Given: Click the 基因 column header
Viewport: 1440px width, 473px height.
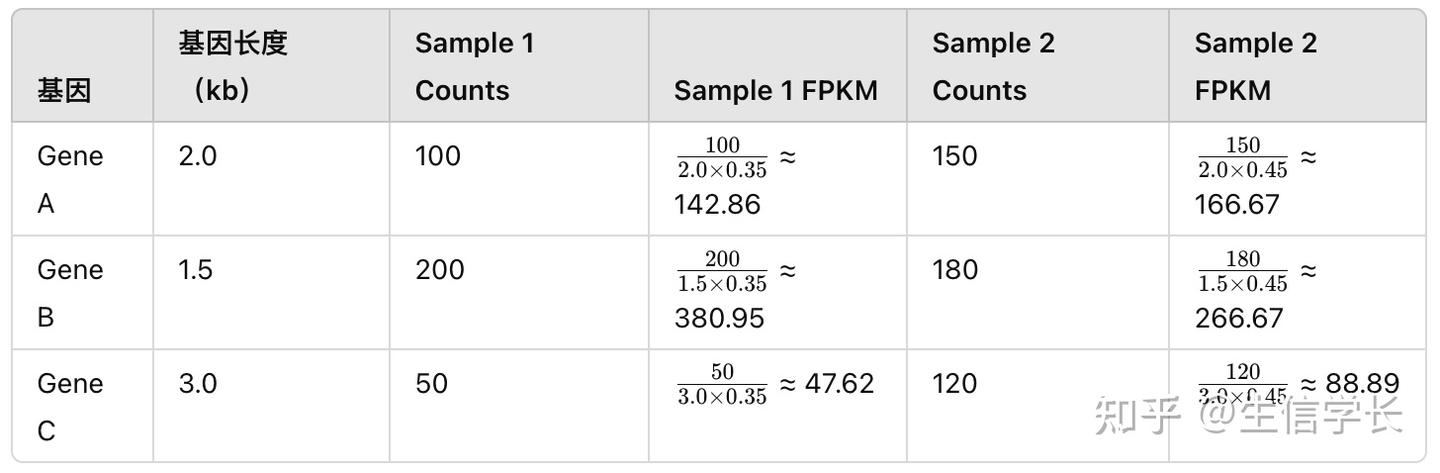Looking at the screenshot, I should pyautogui.click(x=64, y=90).
